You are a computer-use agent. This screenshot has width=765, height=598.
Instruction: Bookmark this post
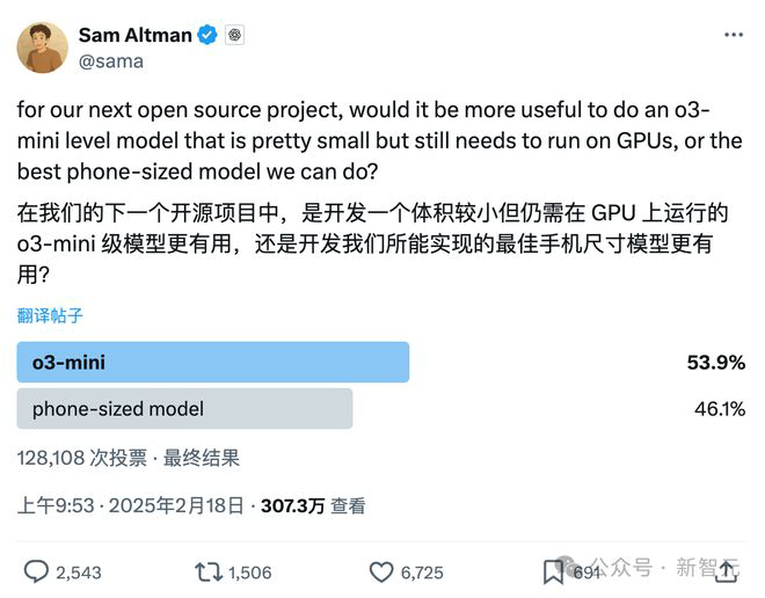pos(553,572)
